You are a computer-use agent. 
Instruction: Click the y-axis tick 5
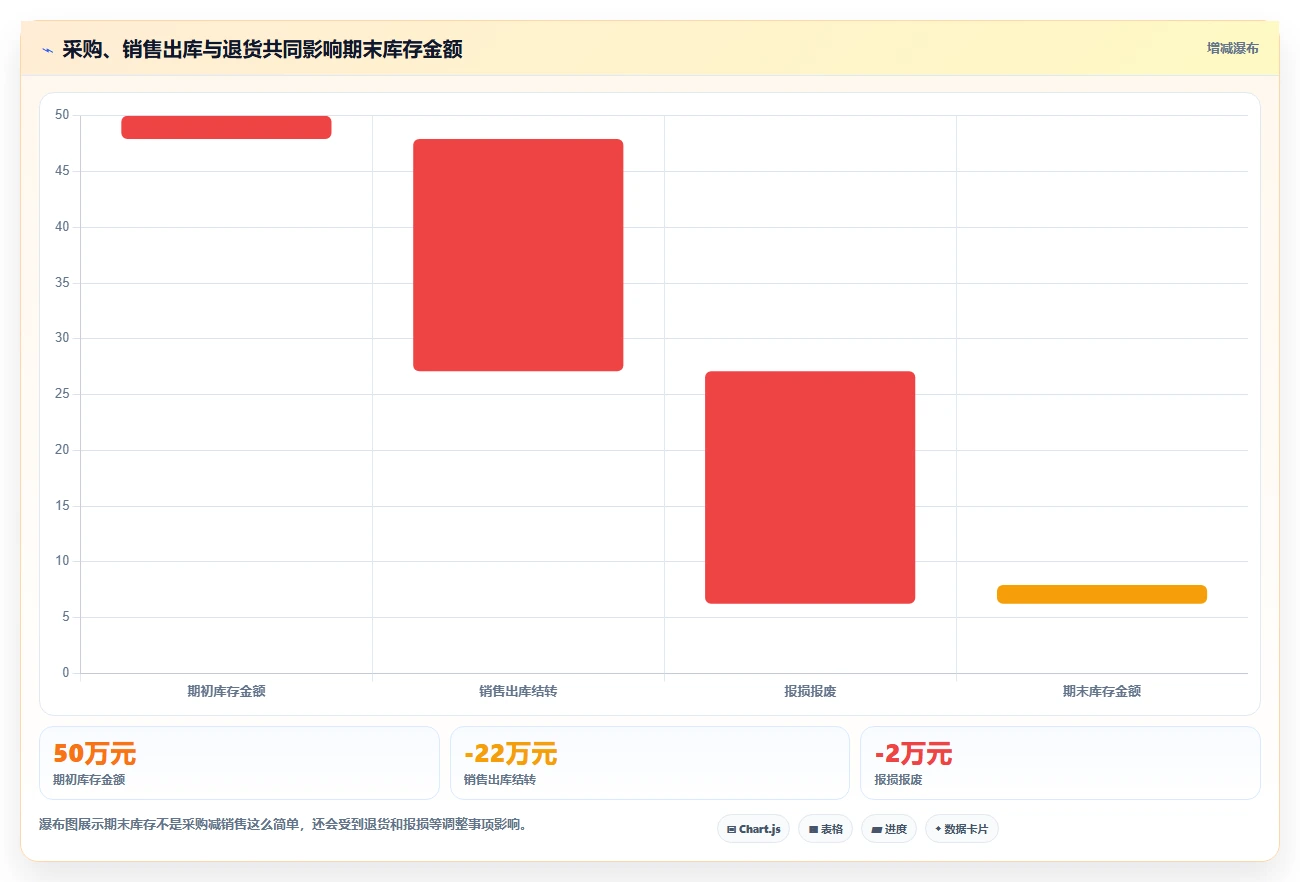pos(66,617)
